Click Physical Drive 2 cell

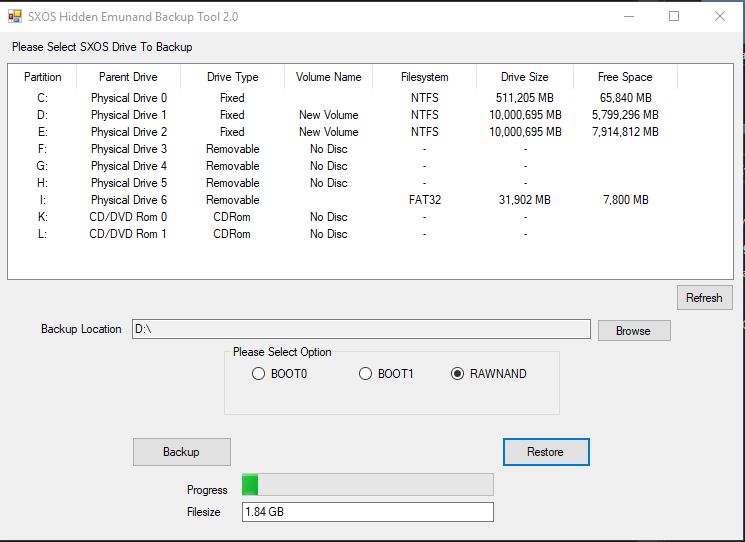pos(129,132)
